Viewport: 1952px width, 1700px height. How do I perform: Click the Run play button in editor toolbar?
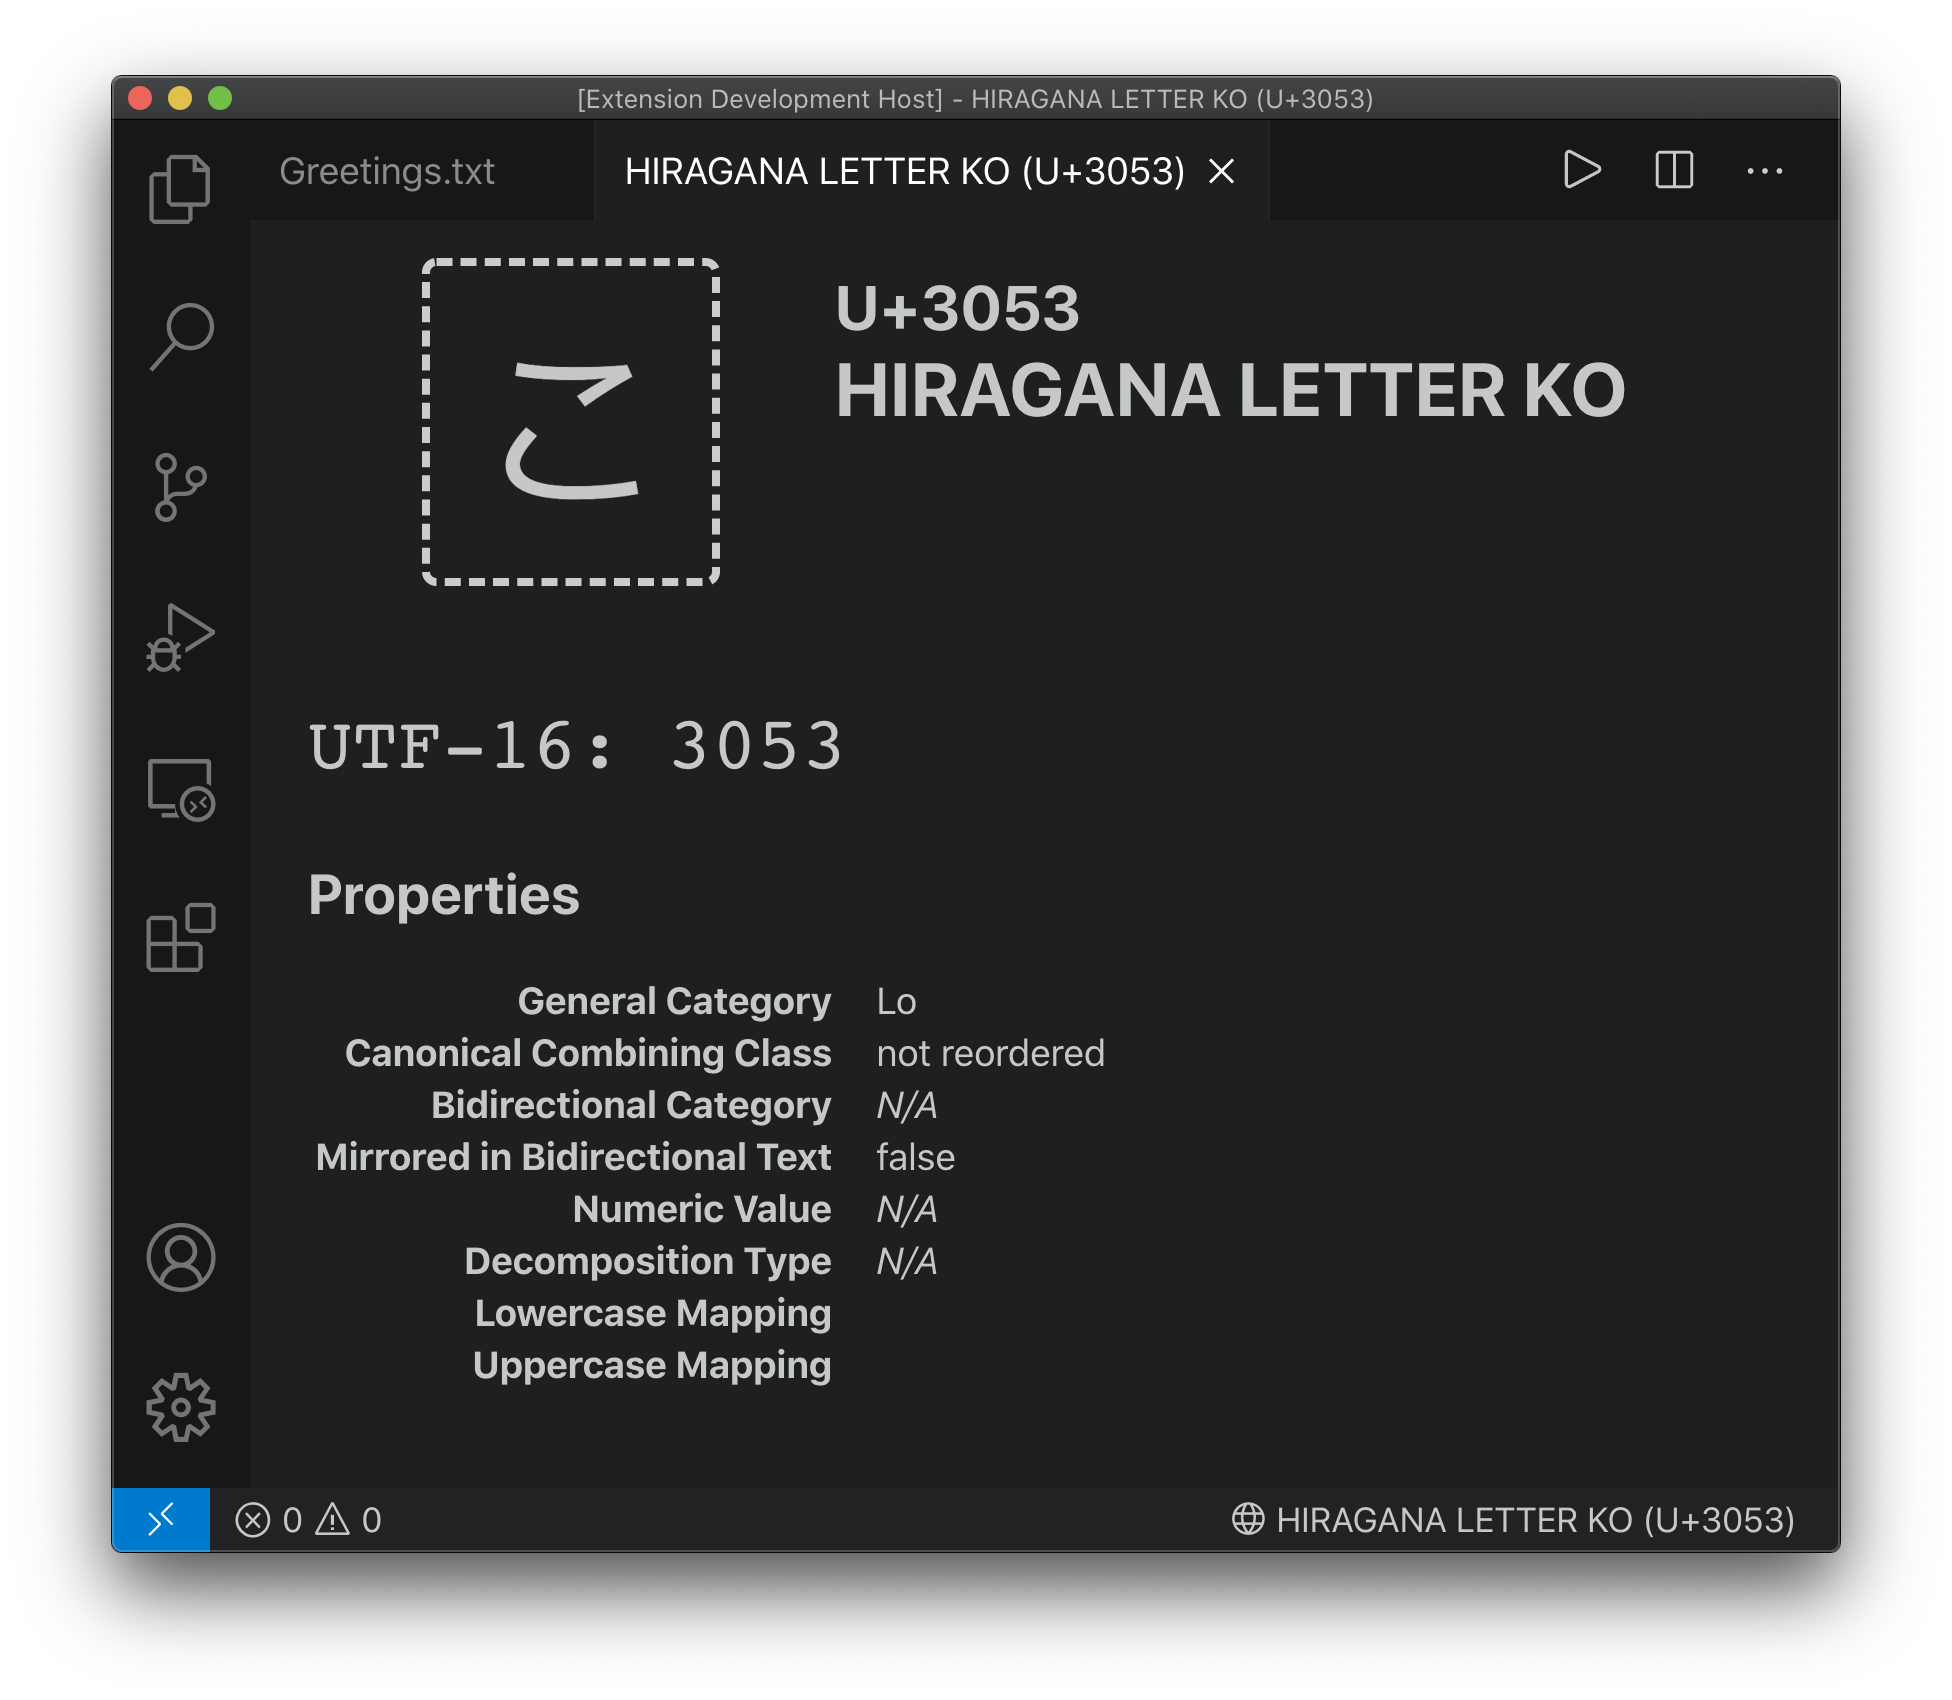[x=1581, y=170]
